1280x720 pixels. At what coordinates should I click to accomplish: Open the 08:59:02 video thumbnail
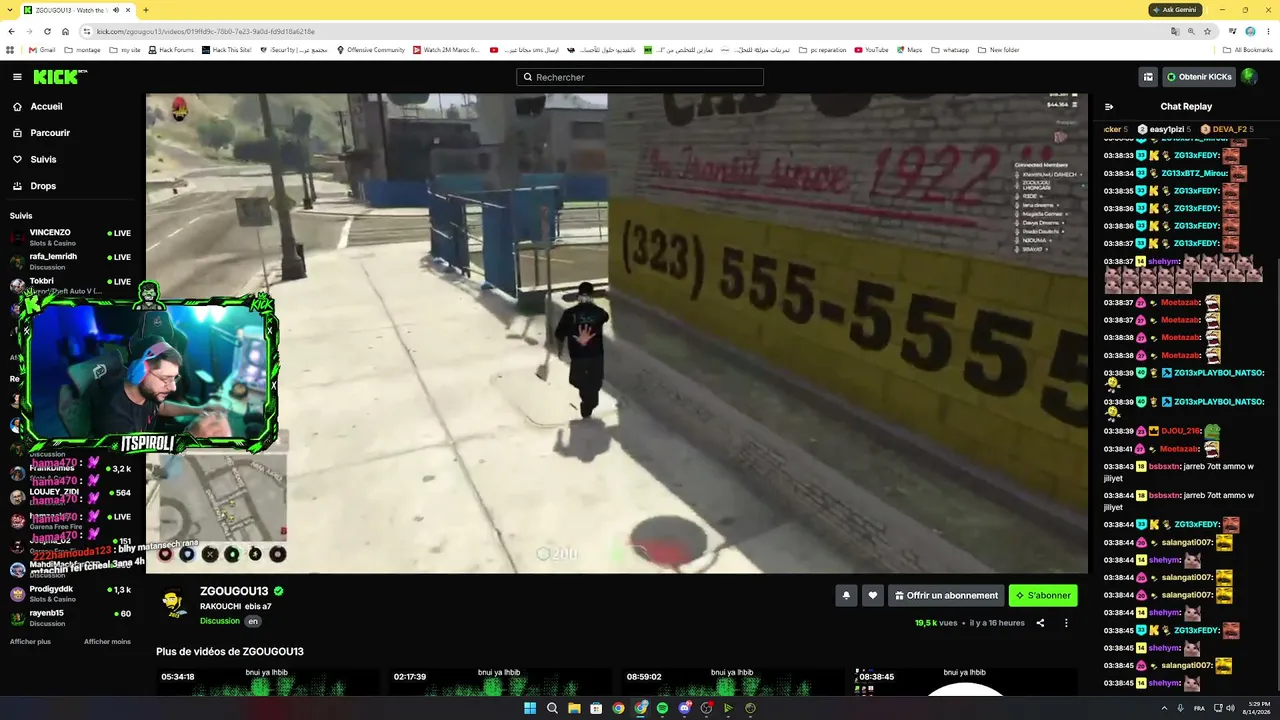733,682
